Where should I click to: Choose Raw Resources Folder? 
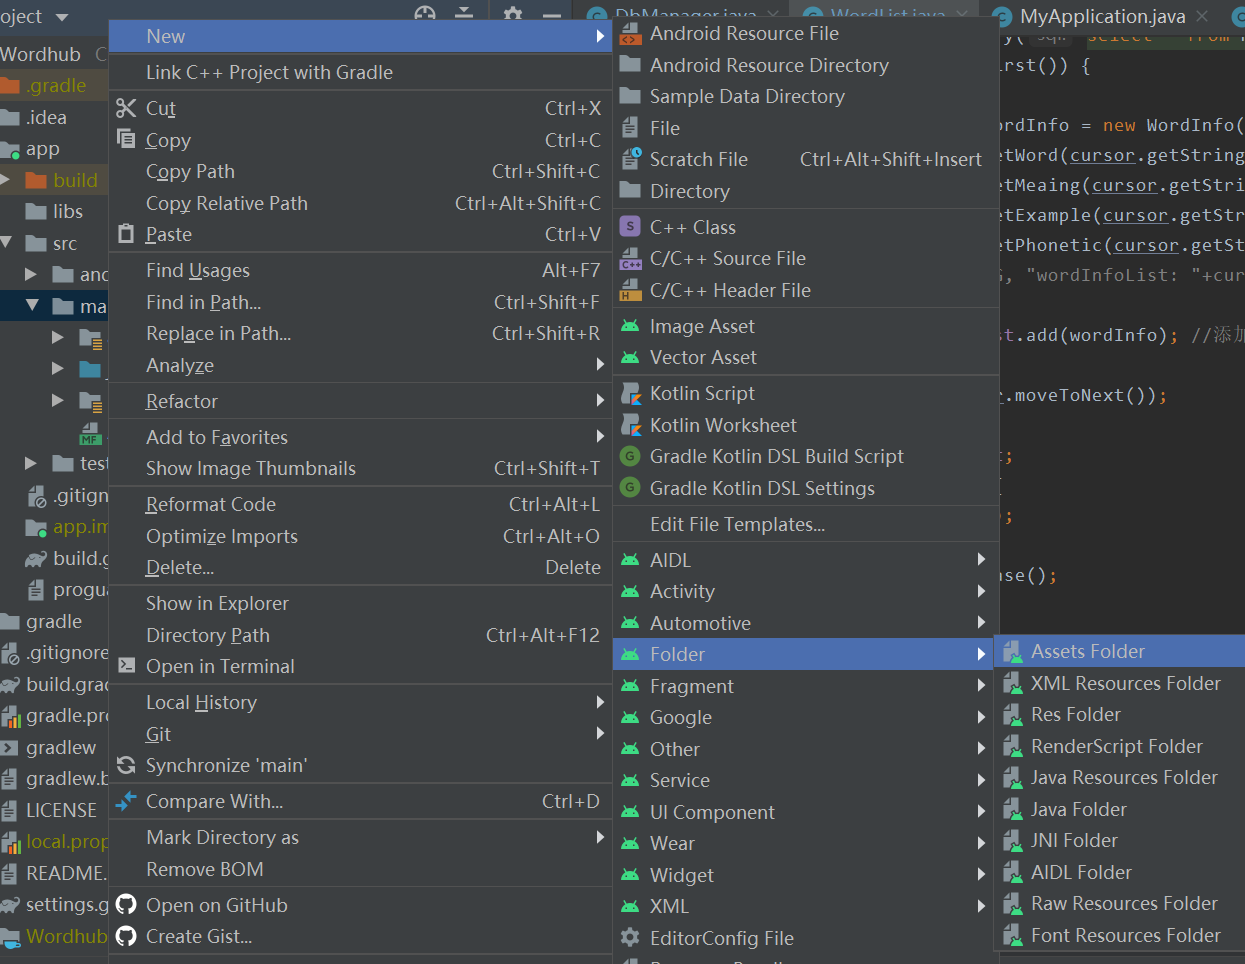(1120, 903)
